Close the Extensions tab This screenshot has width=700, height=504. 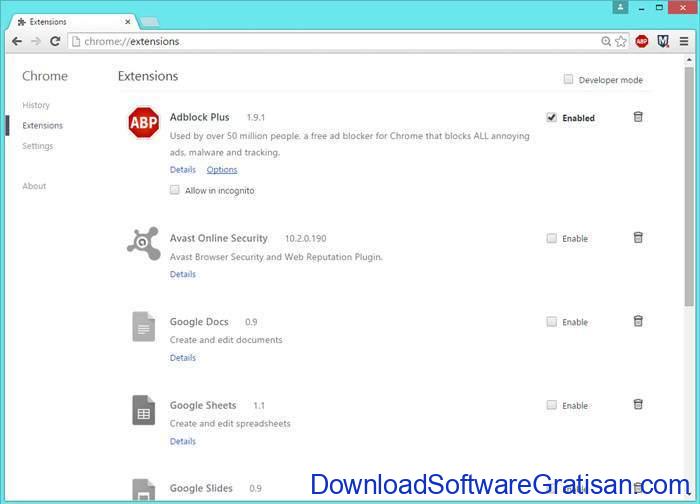[128, 21]
